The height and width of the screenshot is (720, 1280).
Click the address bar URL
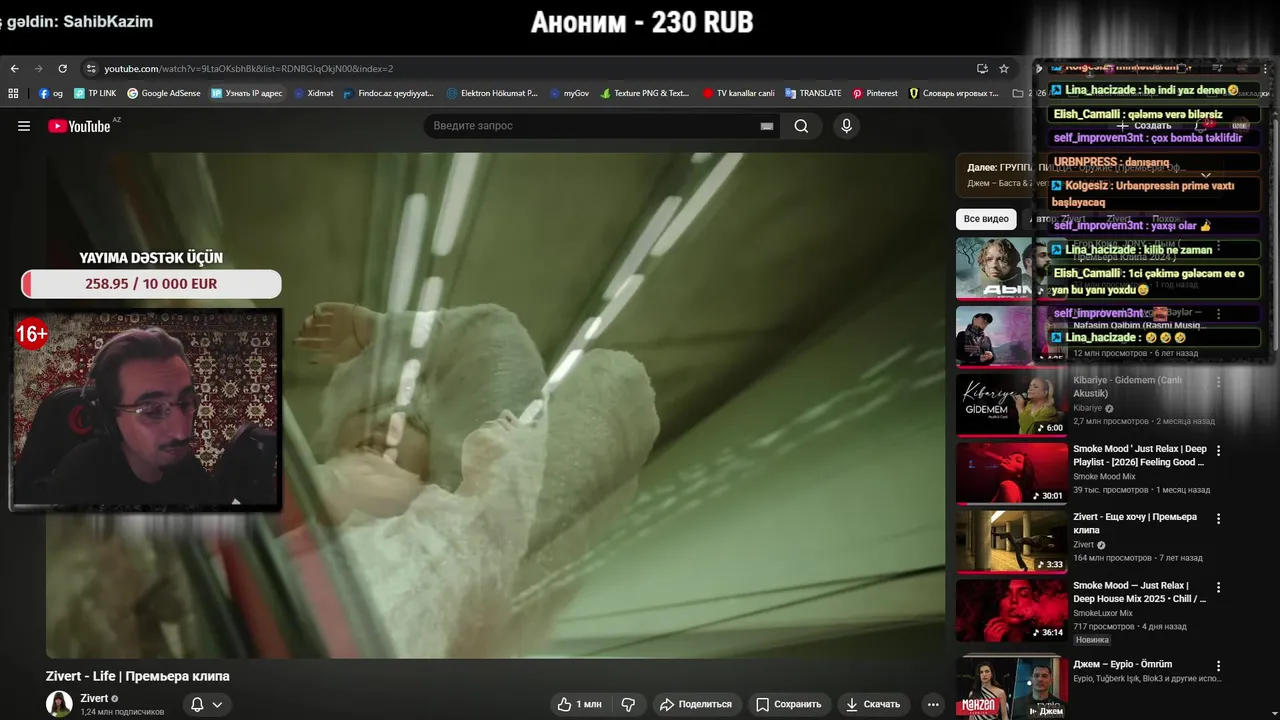point(248,69)
